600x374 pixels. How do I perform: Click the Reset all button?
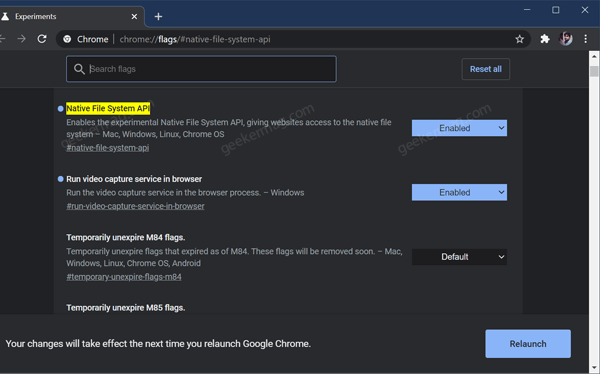tap(486, 69)
